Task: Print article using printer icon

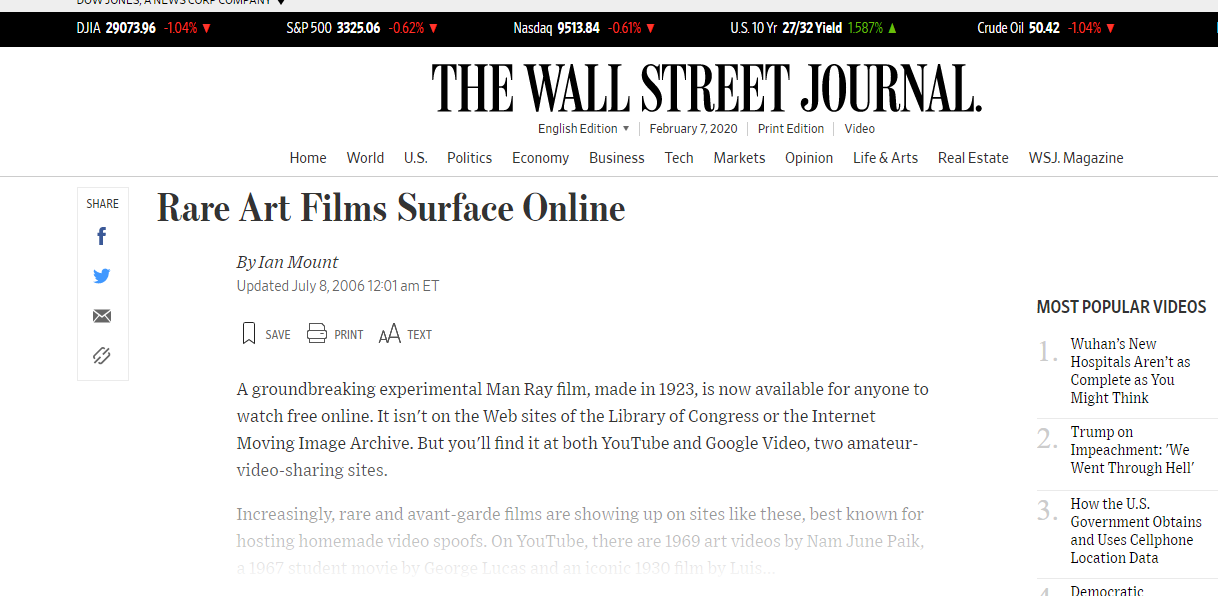Action: 317,334
